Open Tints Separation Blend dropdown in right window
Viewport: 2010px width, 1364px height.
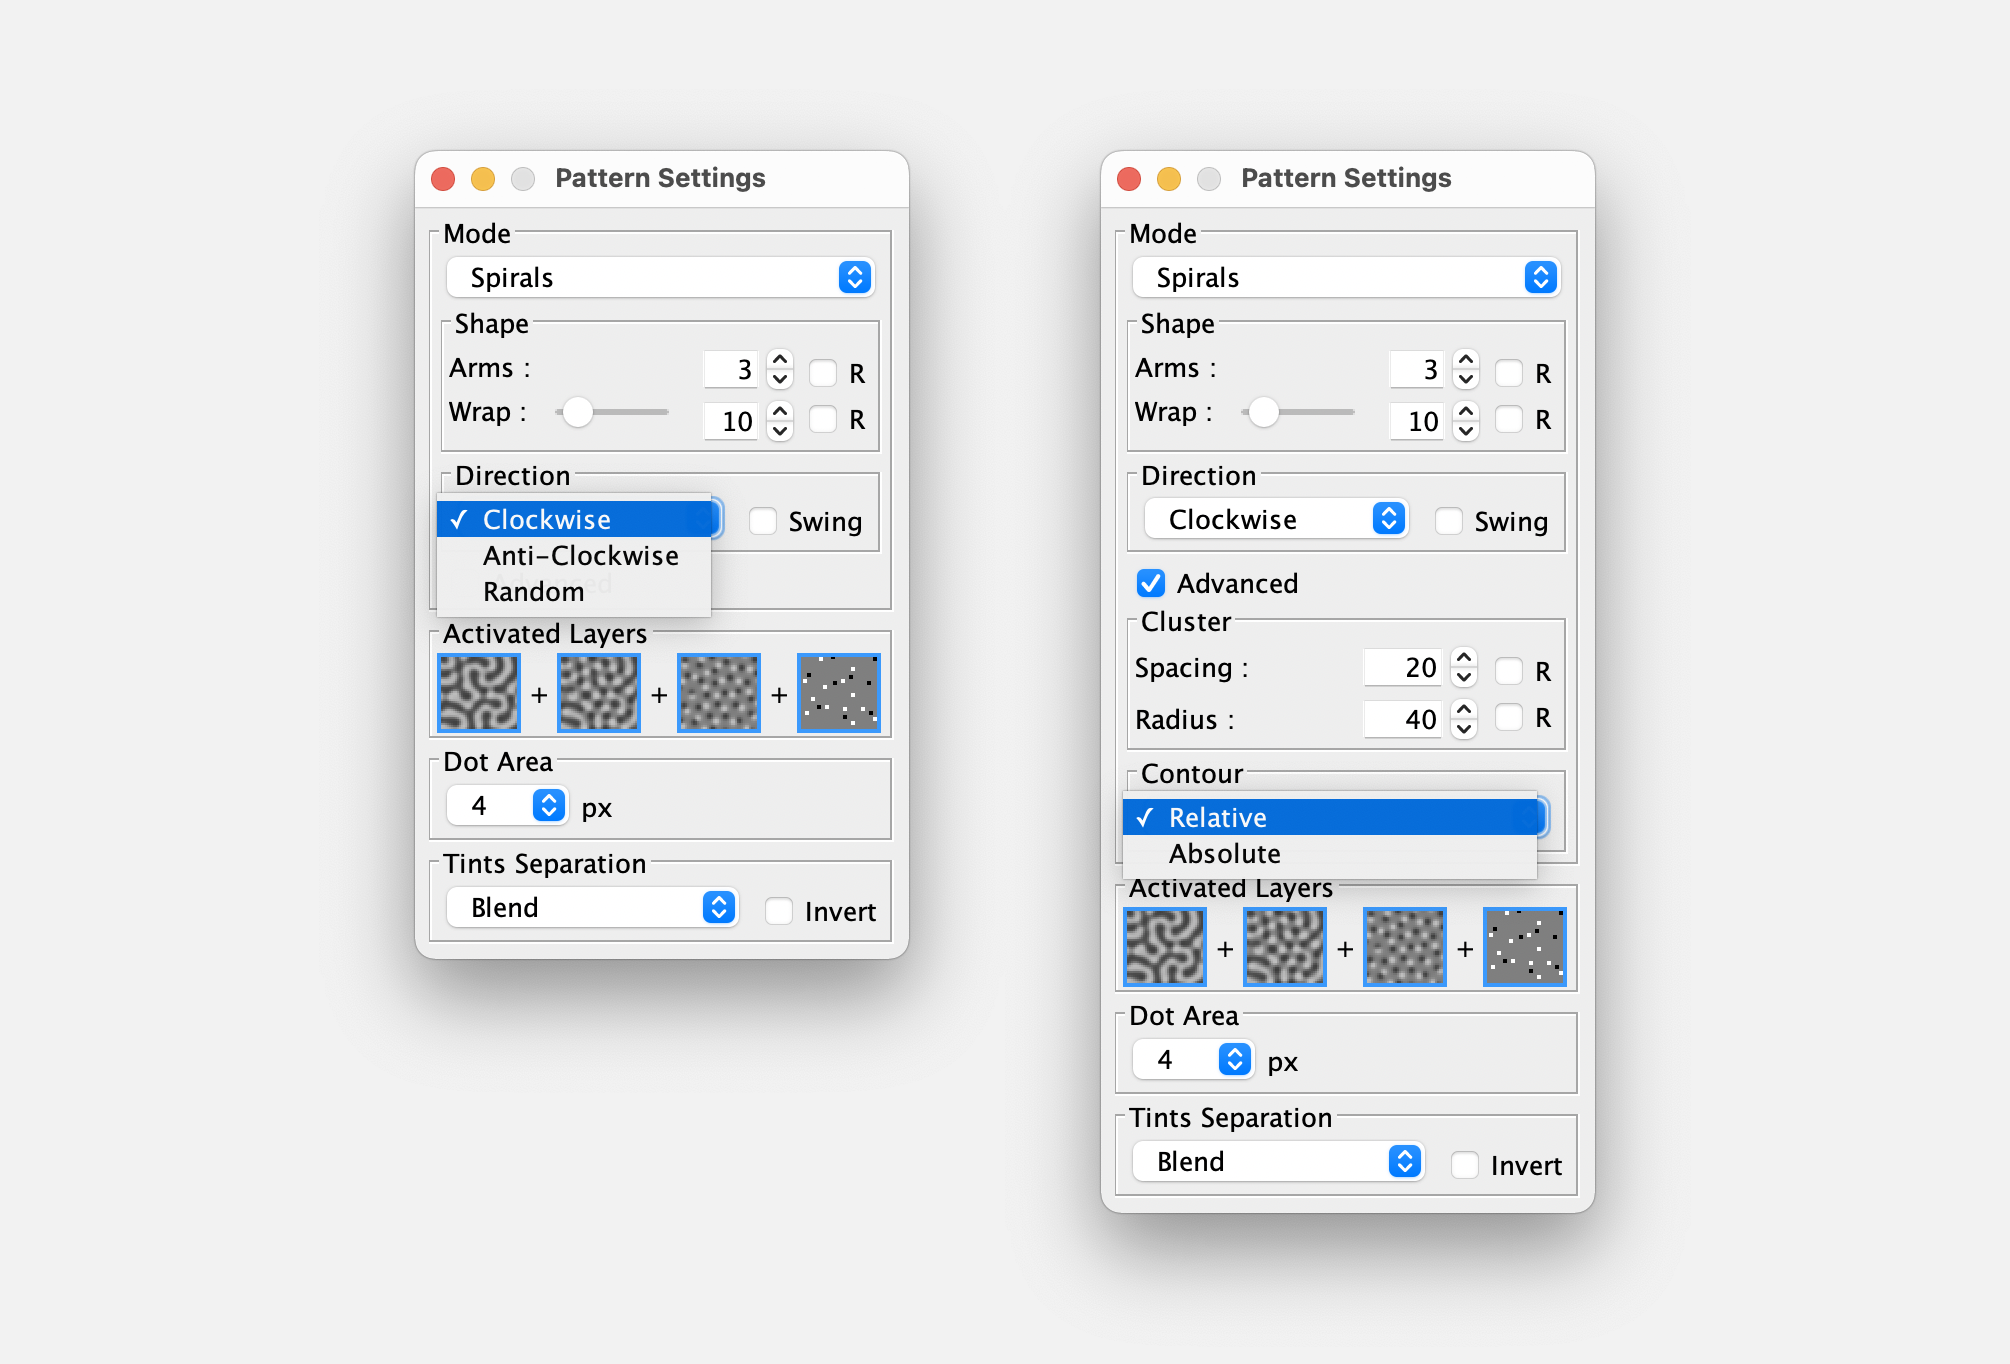pos(1277,1161)
